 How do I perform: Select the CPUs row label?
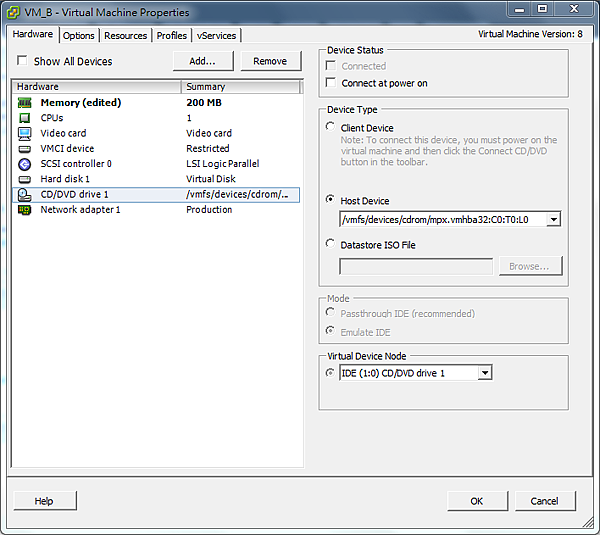click(52, 118)
